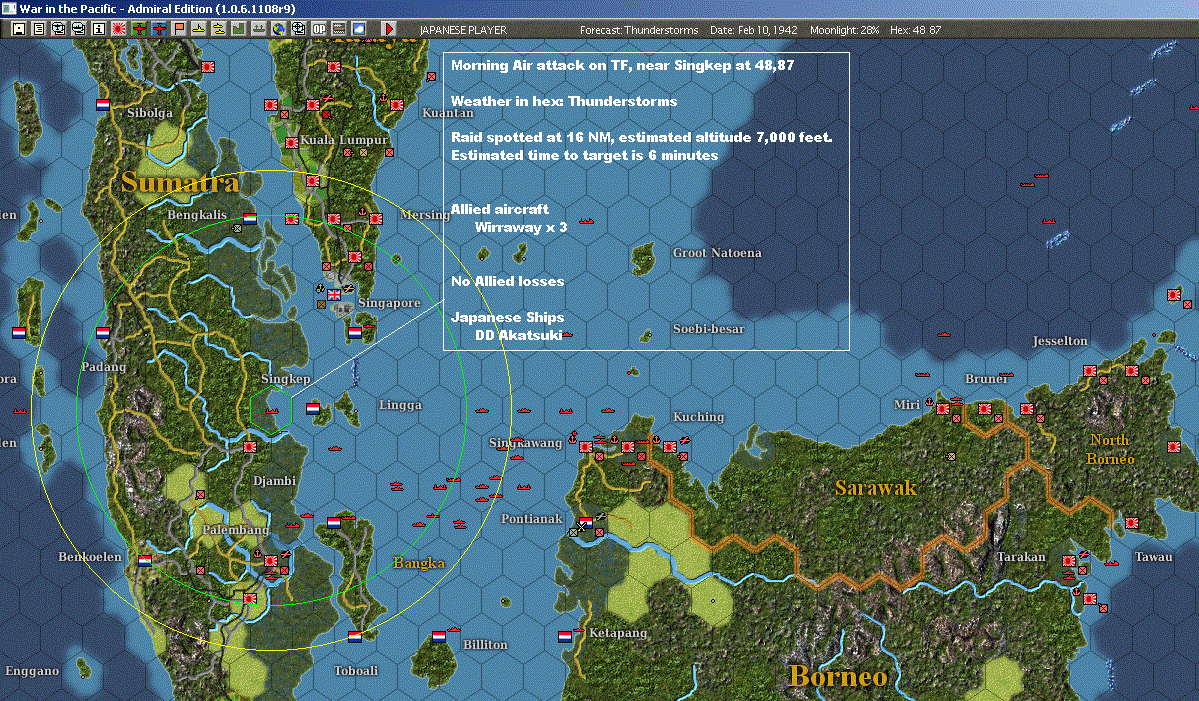
Task: Click the Japanese rising sun flag toolbar icon
Action: pos(119,29)
